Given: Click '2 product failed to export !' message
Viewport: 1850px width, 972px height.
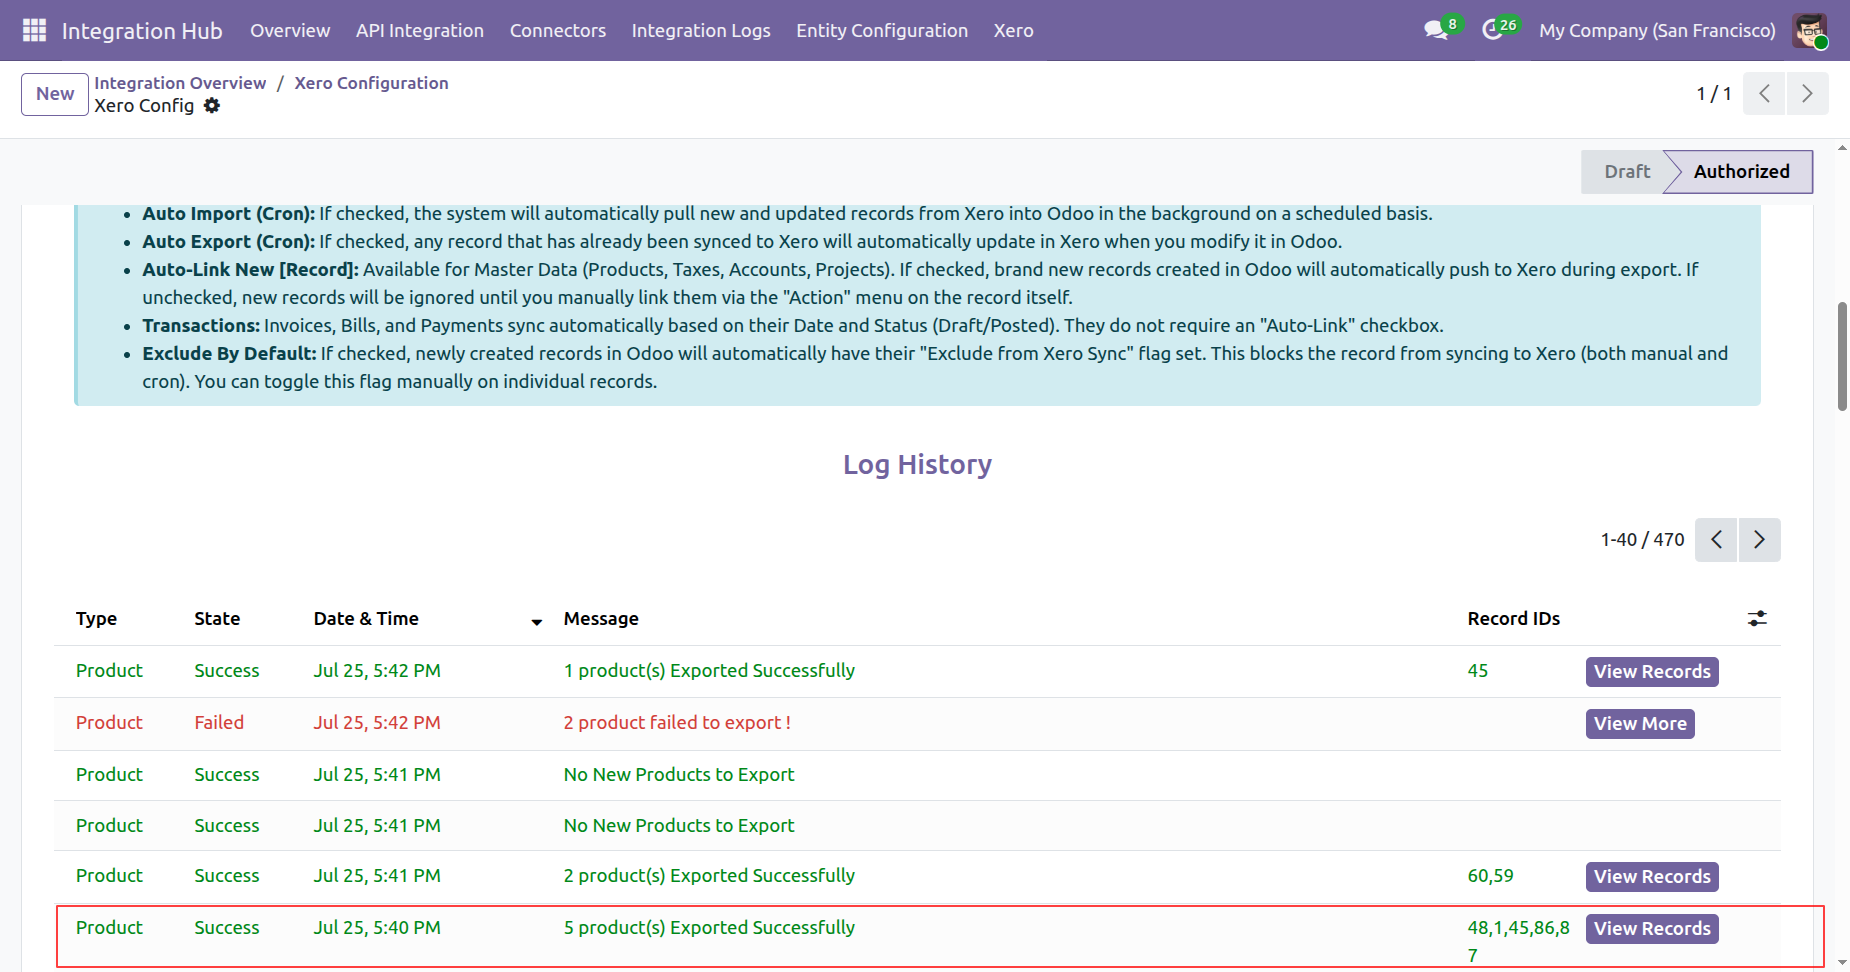Looking at the screenshot, I should pos(677,723).
